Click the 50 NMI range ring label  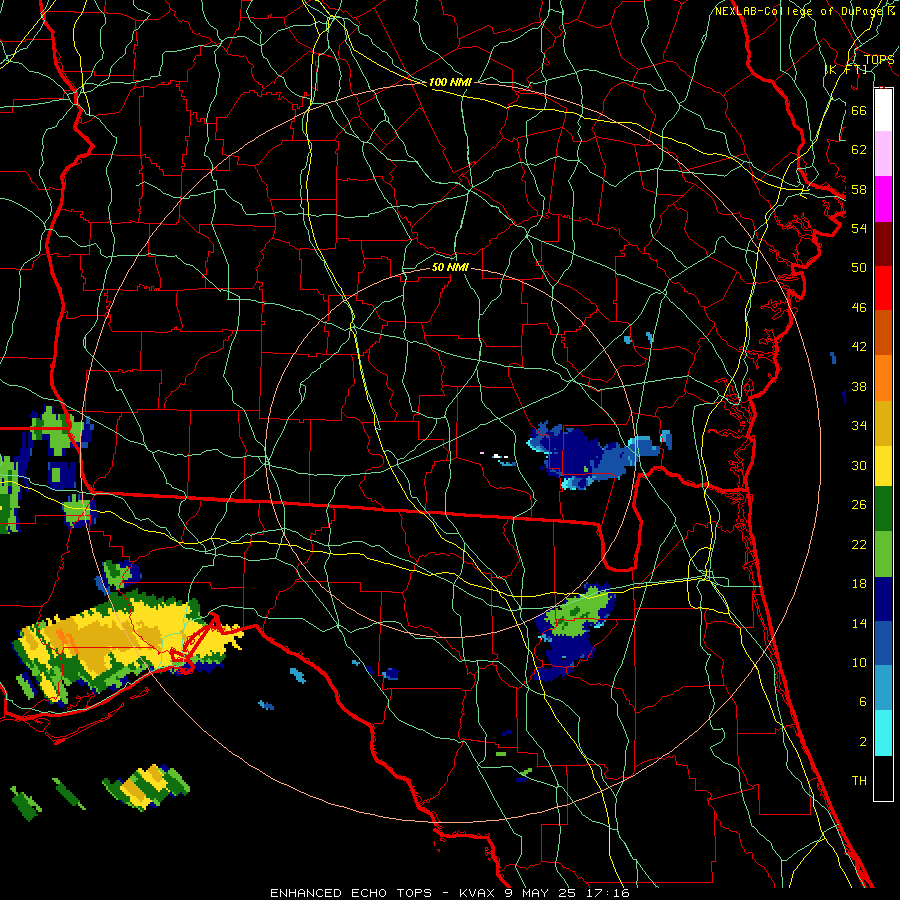(450, 267)
